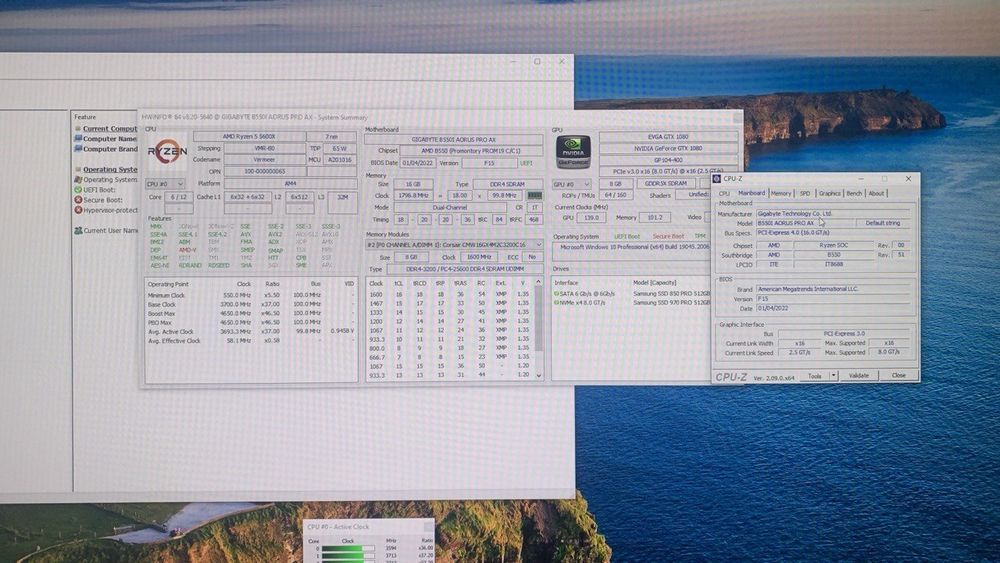Click the NVIDIA GeForce logo

click(x=573, y=152)
